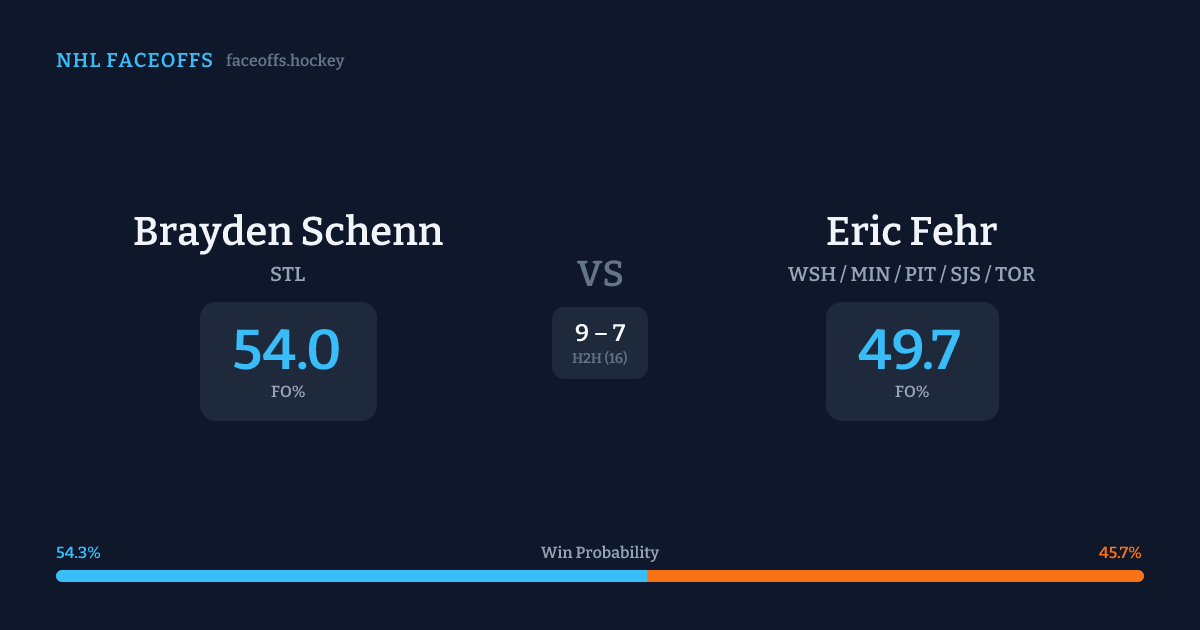Click the NHL FACEOFFS site title
The image size is (1200, 630).
coord(134,61)
